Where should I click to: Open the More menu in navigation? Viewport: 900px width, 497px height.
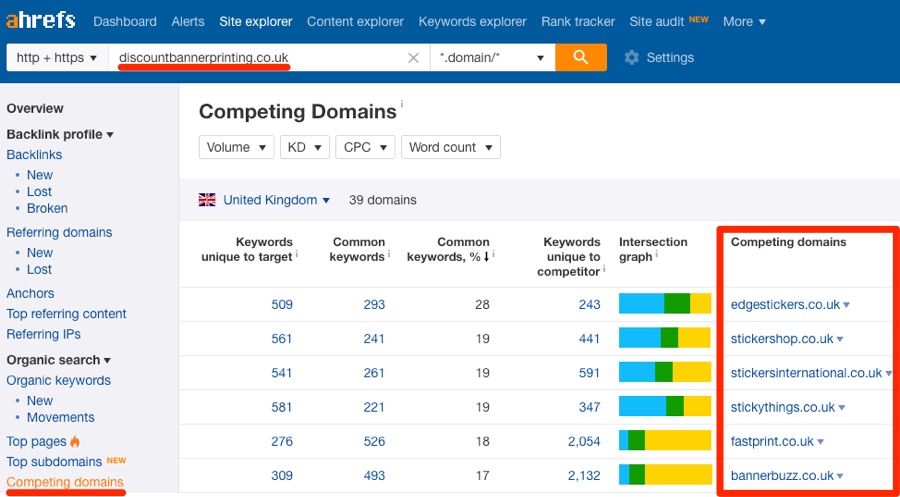pyautogui.click(x=744, y=21)
